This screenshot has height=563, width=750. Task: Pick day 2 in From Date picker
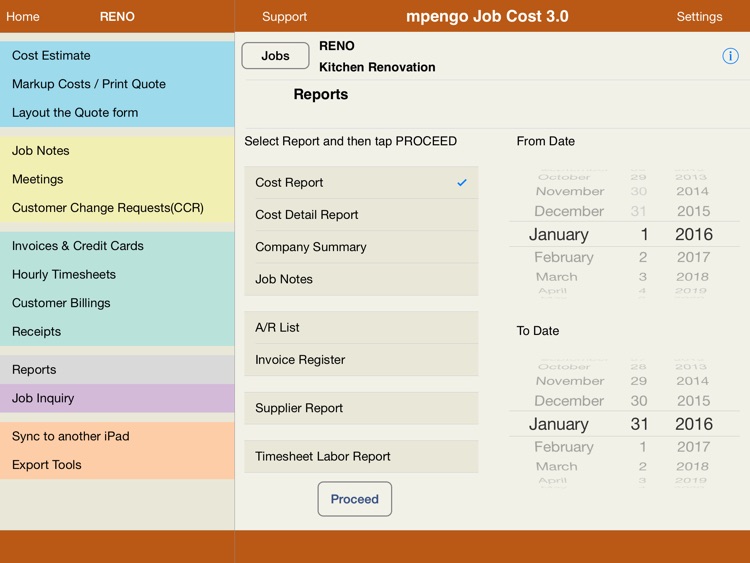[x=643, y=257]
